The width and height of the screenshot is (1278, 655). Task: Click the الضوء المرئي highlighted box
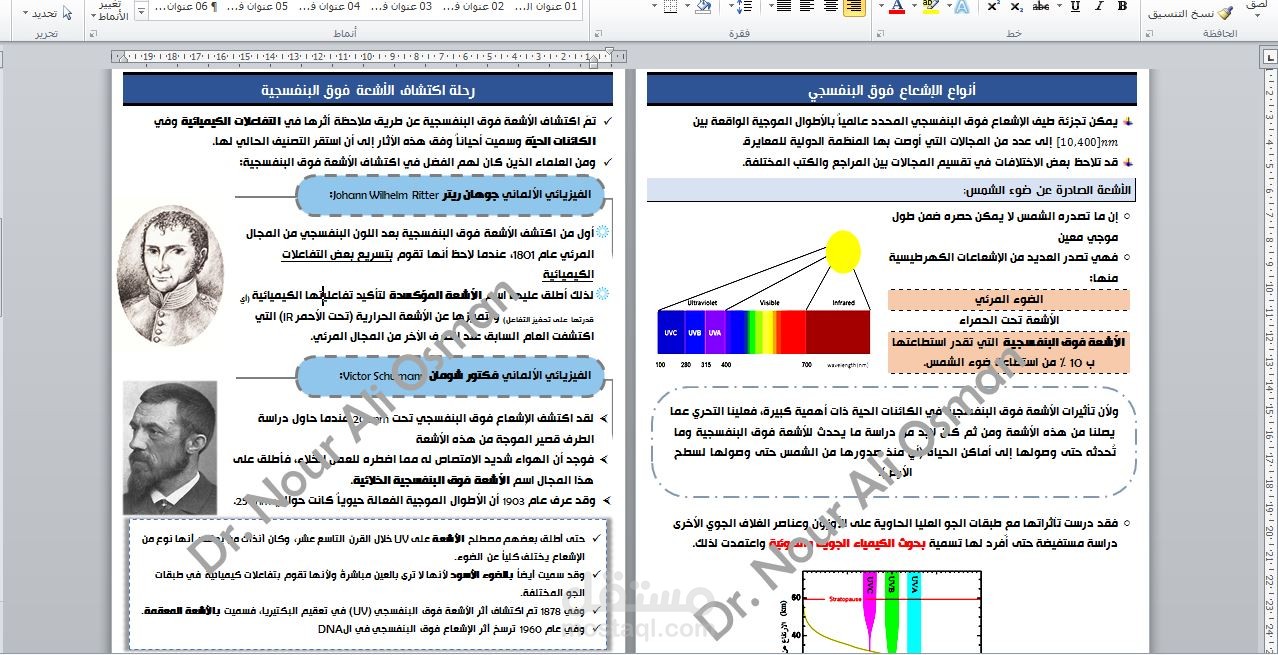(1008, 300)
